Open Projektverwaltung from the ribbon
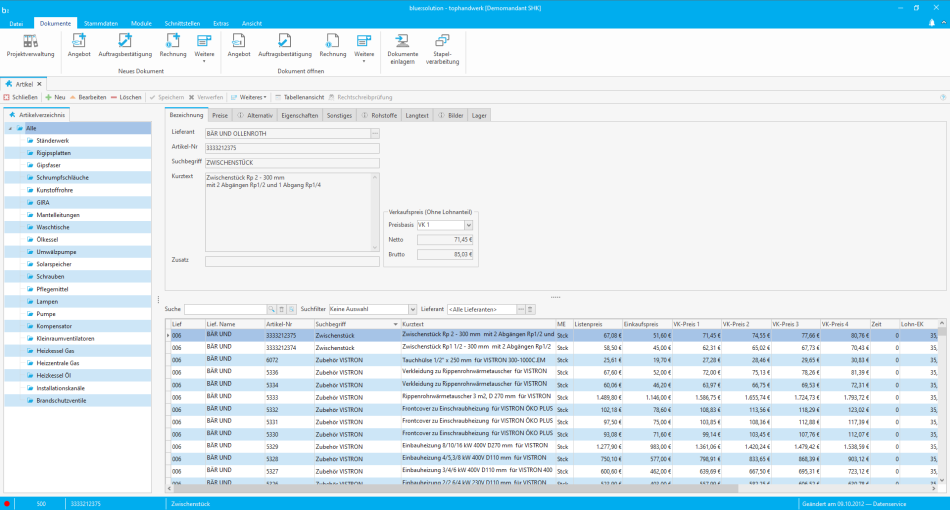 30,45
